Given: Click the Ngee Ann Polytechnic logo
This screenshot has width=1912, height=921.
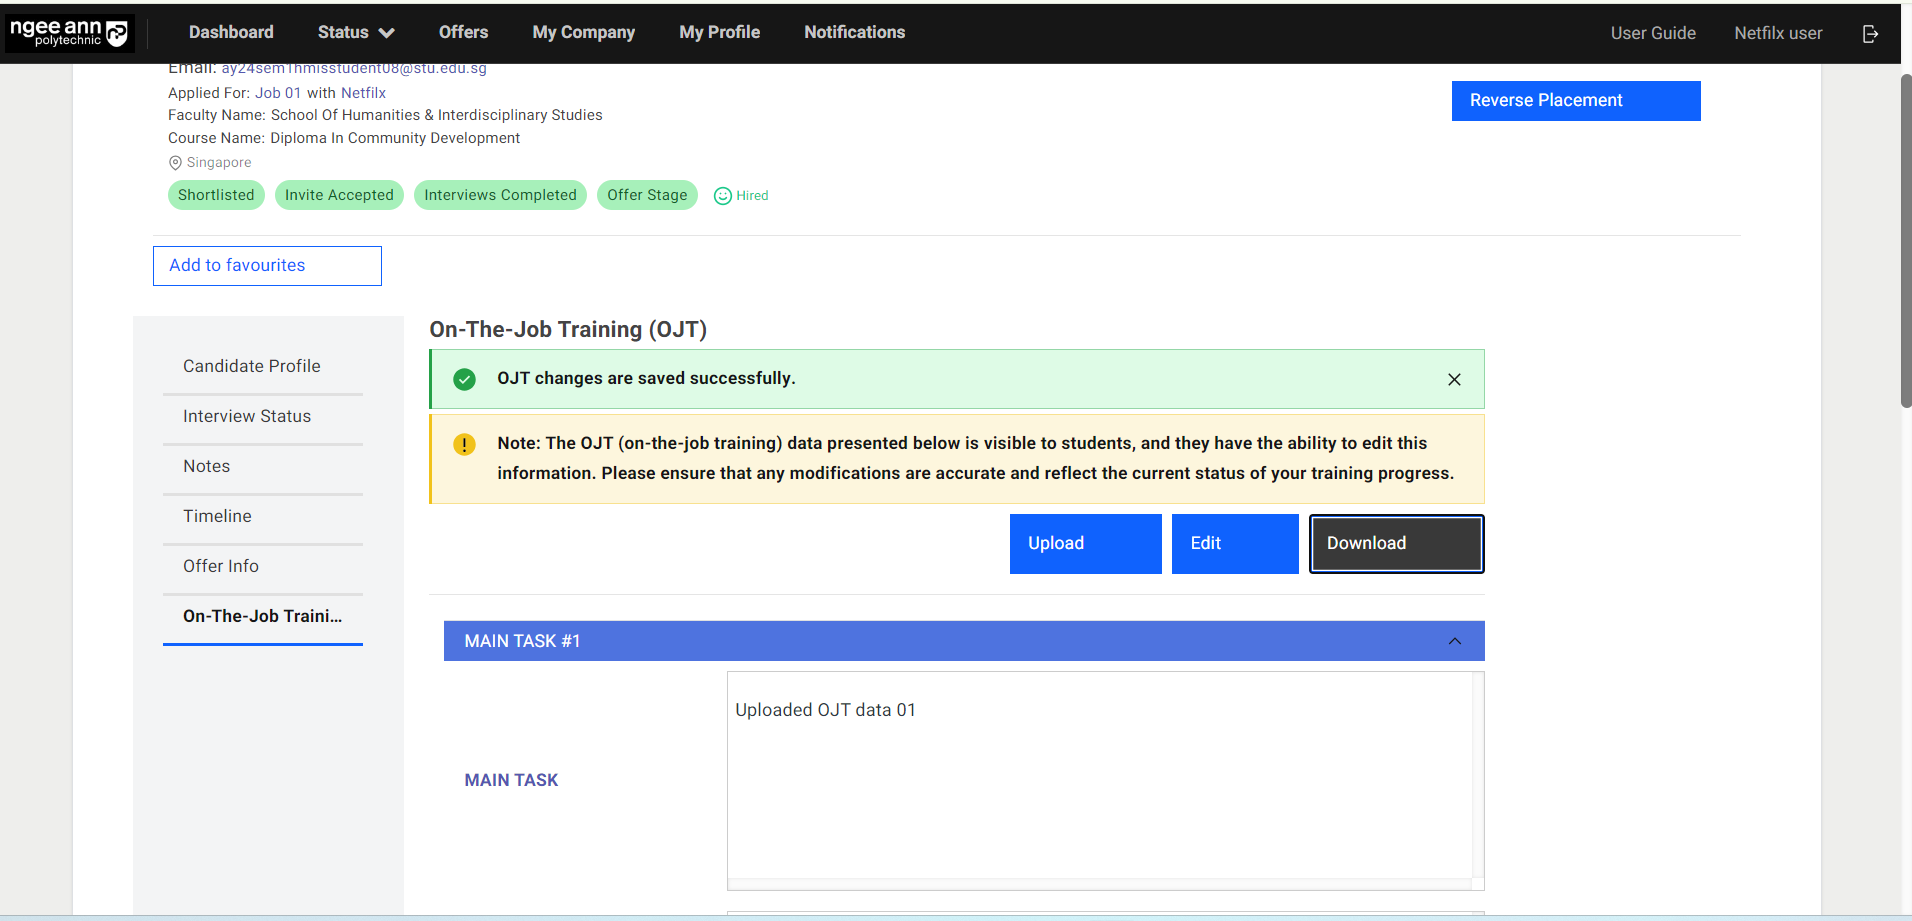Looking at the screenshot, I should coord(69,33).
